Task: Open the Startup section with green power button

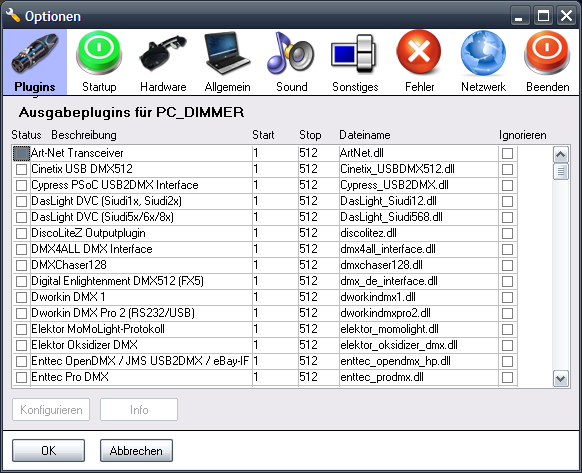Action: (x=99, y=62)
